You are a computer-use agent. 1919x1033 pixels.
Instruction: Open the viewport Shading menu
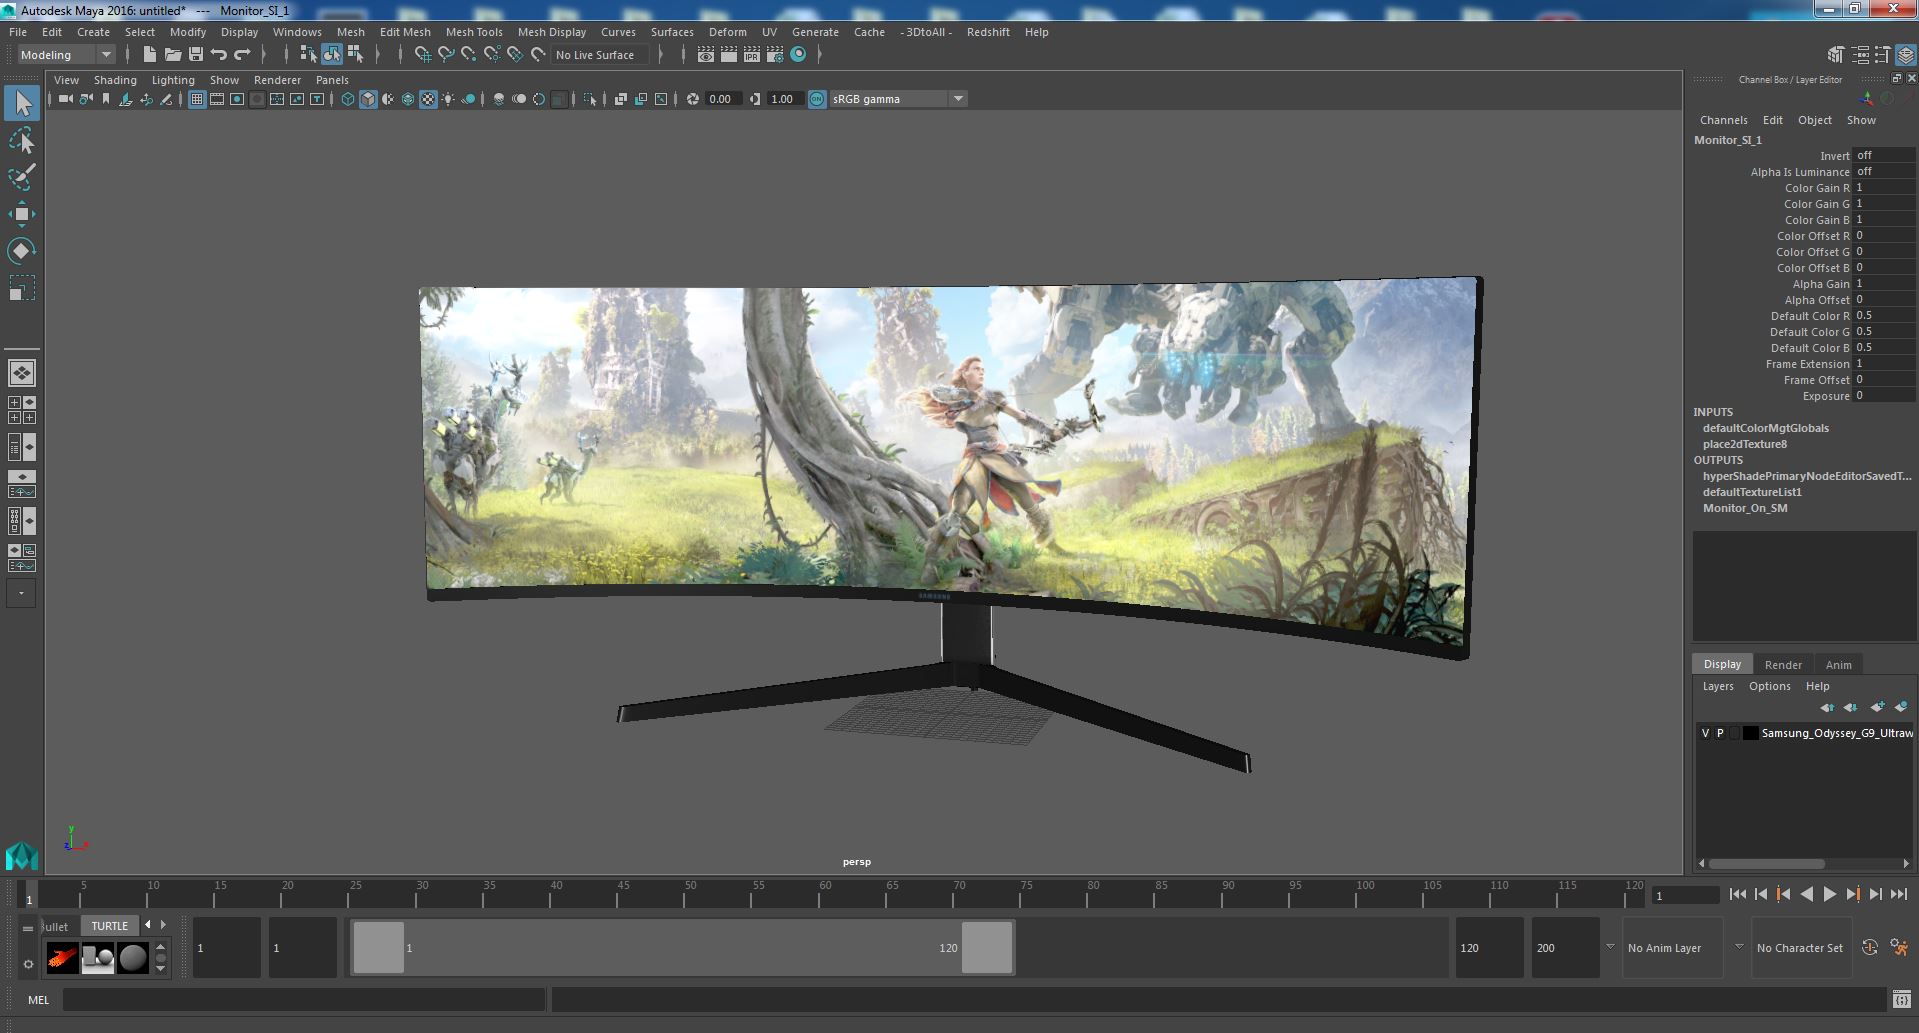[x=115, y=80]
